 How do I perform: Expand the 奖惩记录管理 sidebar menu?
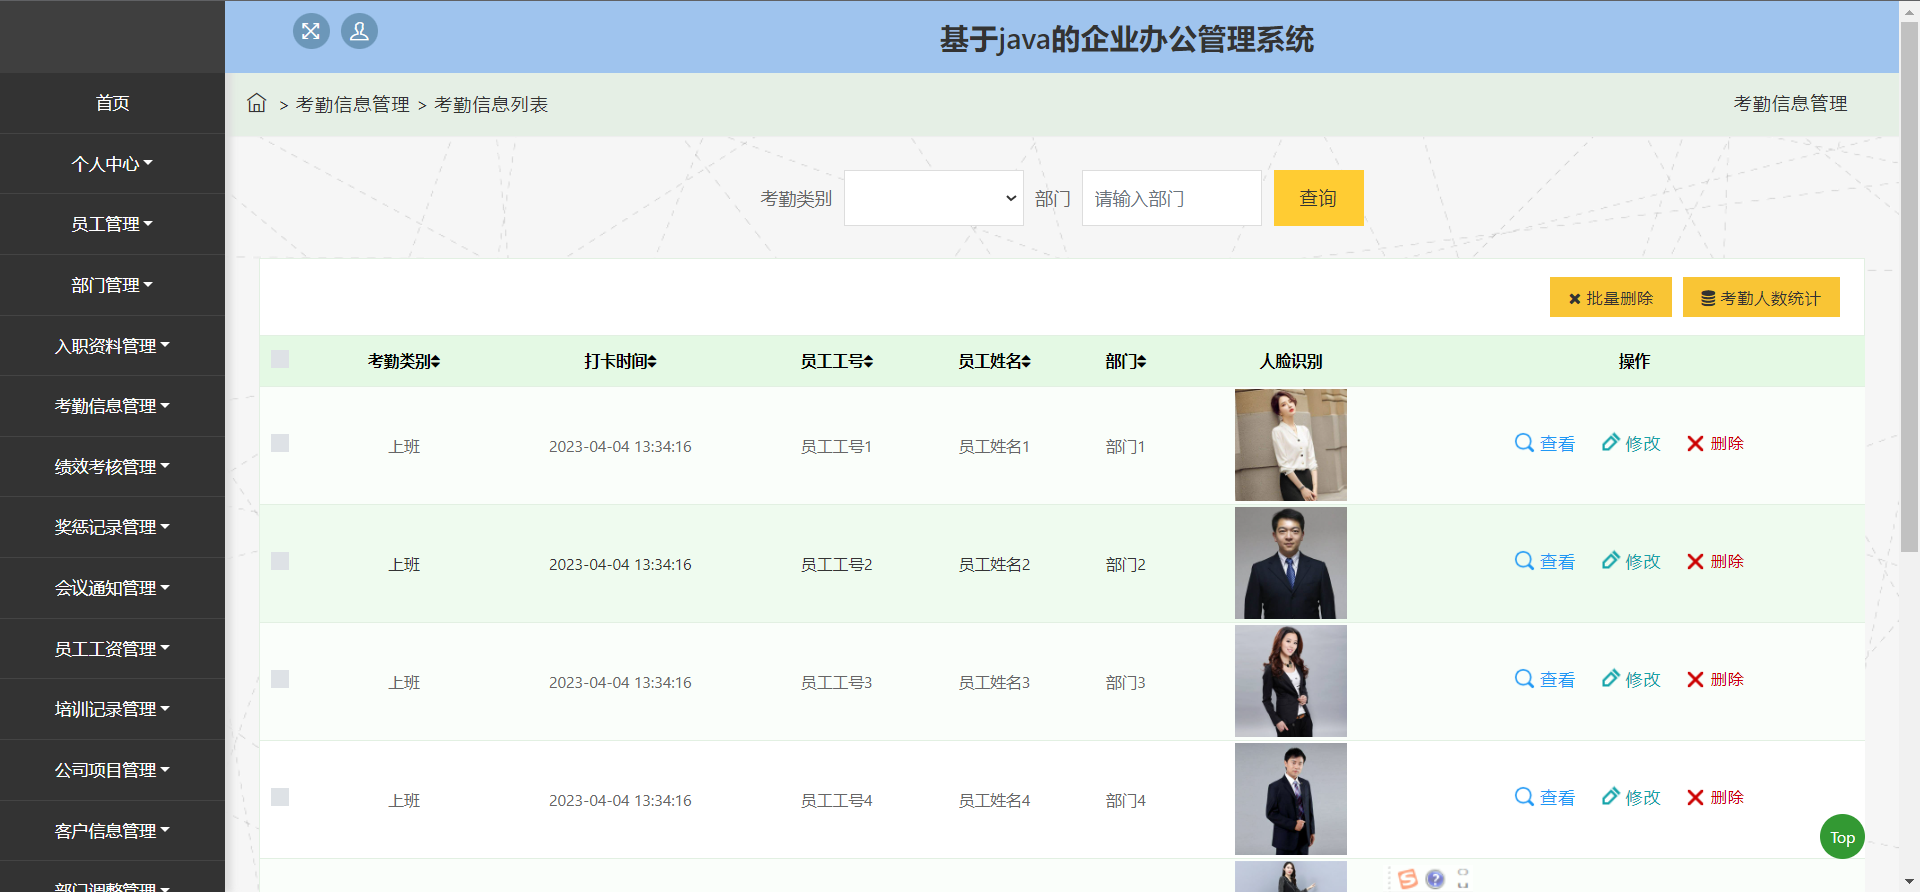tap(112, 527)
